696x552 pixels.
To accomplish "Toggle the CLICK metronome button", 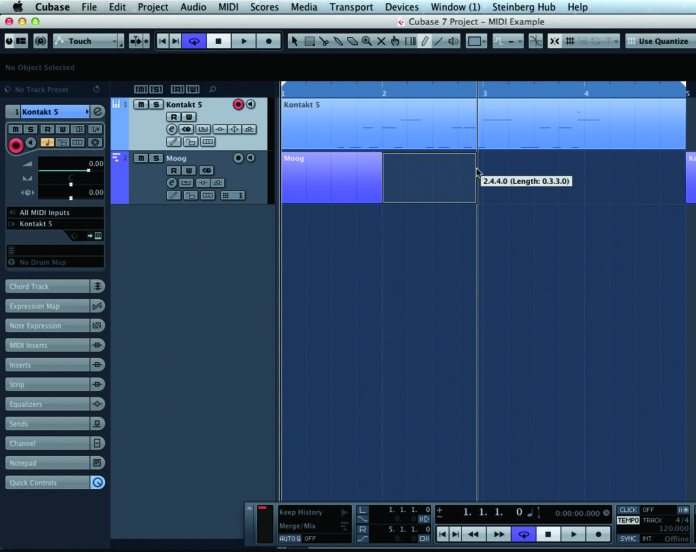I will tap(628, 510).
